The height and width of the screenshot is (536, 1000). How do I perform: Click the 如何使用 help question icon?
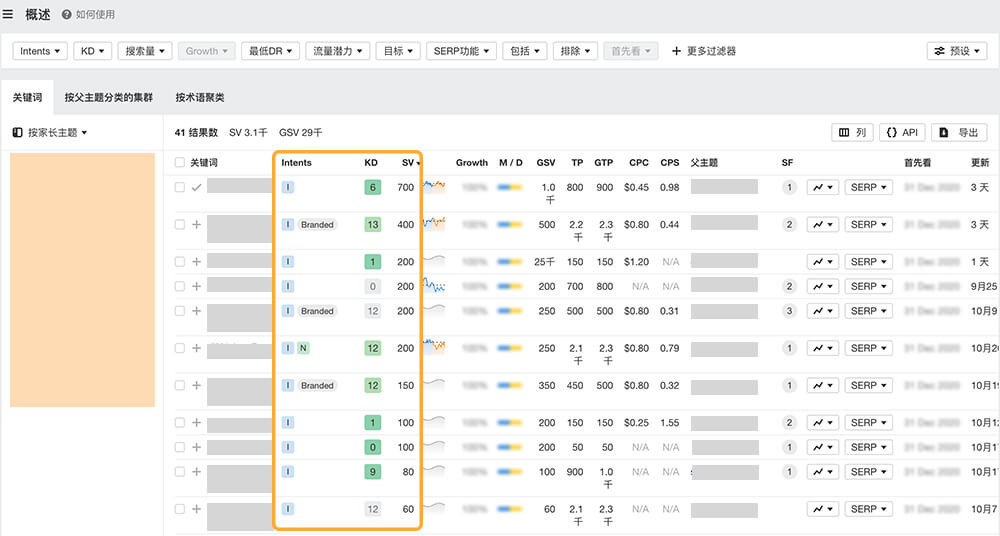pos(66,14)
